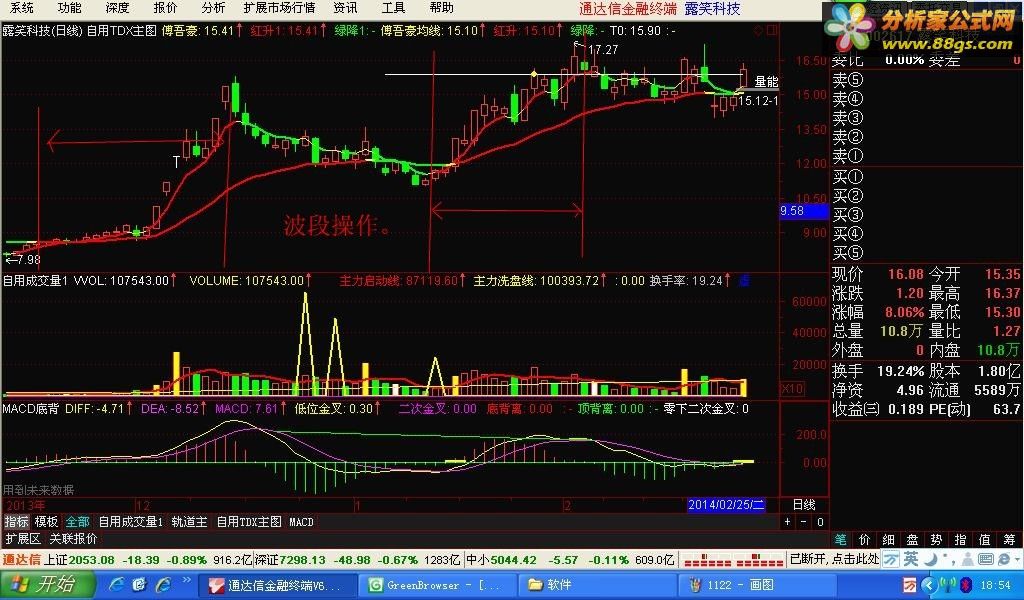Image resolution: width=1024 pixels, height=600 pixels.
Task: Click the person icon in IME bar
Action: (x=967, y=560)
